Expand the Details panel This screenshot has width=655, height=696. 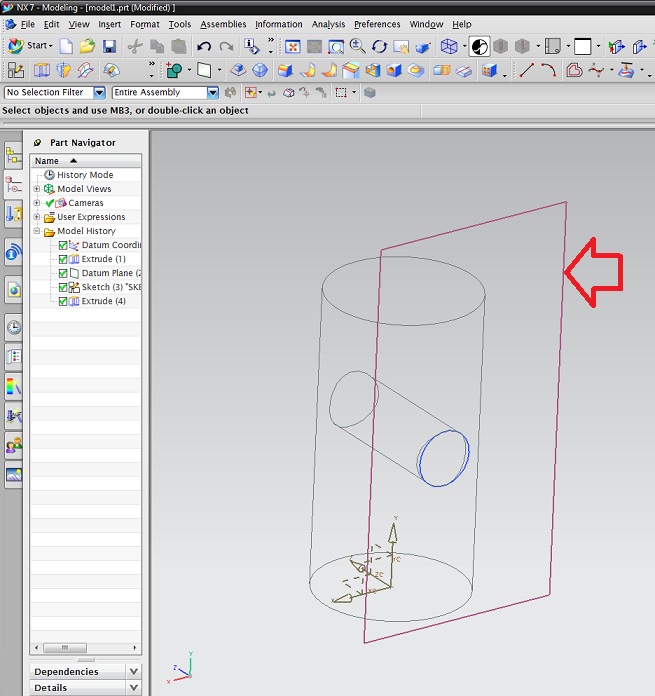pos(134,688)
